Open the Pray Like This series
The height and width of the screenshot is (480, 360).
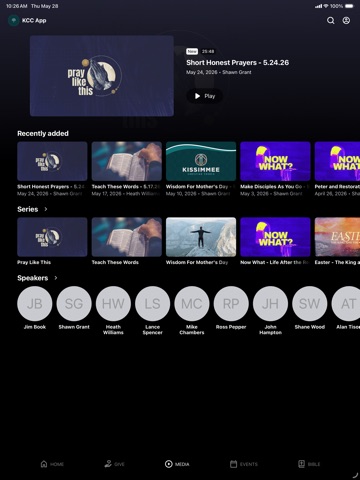pyautogui.click(x=52, y=237)
